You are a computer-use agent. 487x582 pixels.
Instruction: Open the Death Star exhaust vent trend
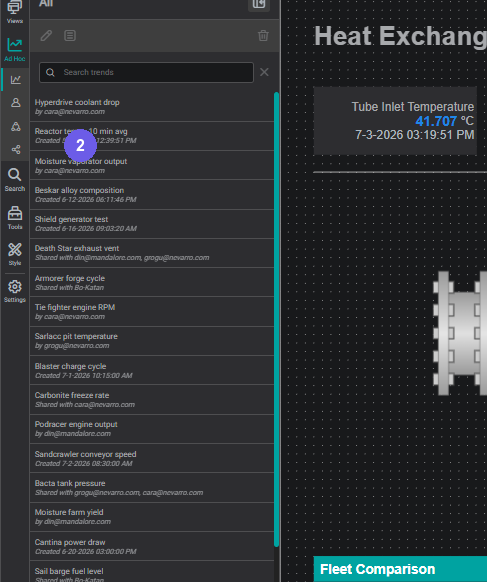pos(152,253)
